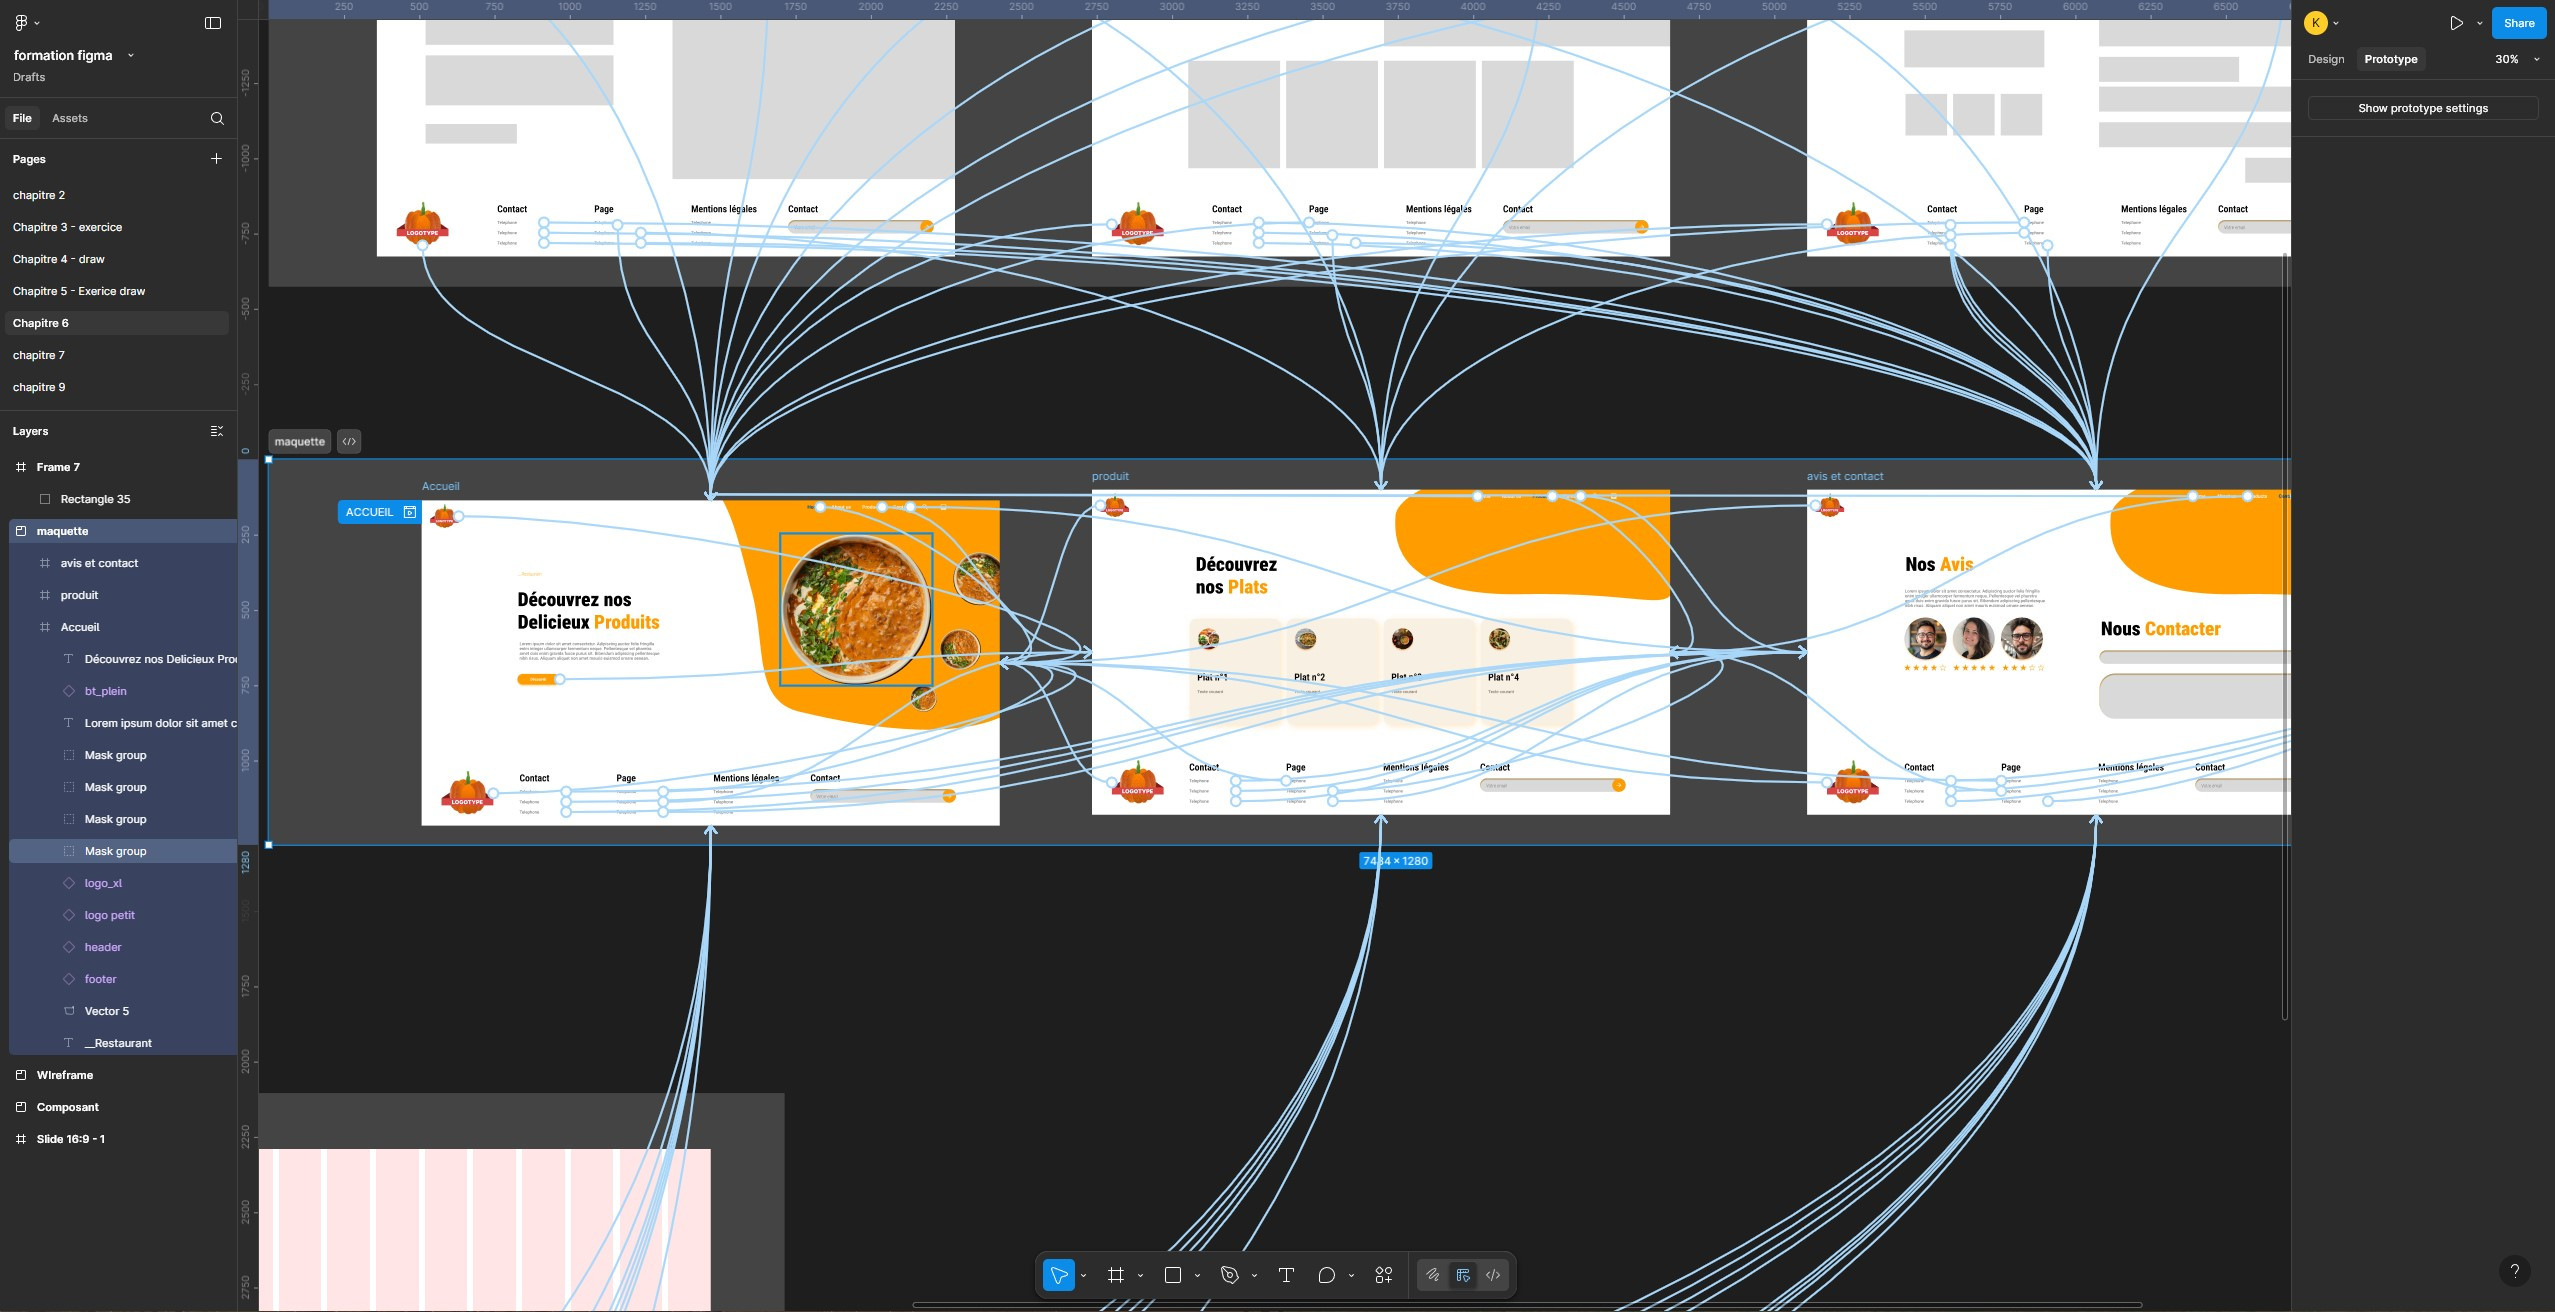The height and width of the screenshot is (1312, 2555).
Task: Click the large food bowl image
Action: tap(856, 609)
